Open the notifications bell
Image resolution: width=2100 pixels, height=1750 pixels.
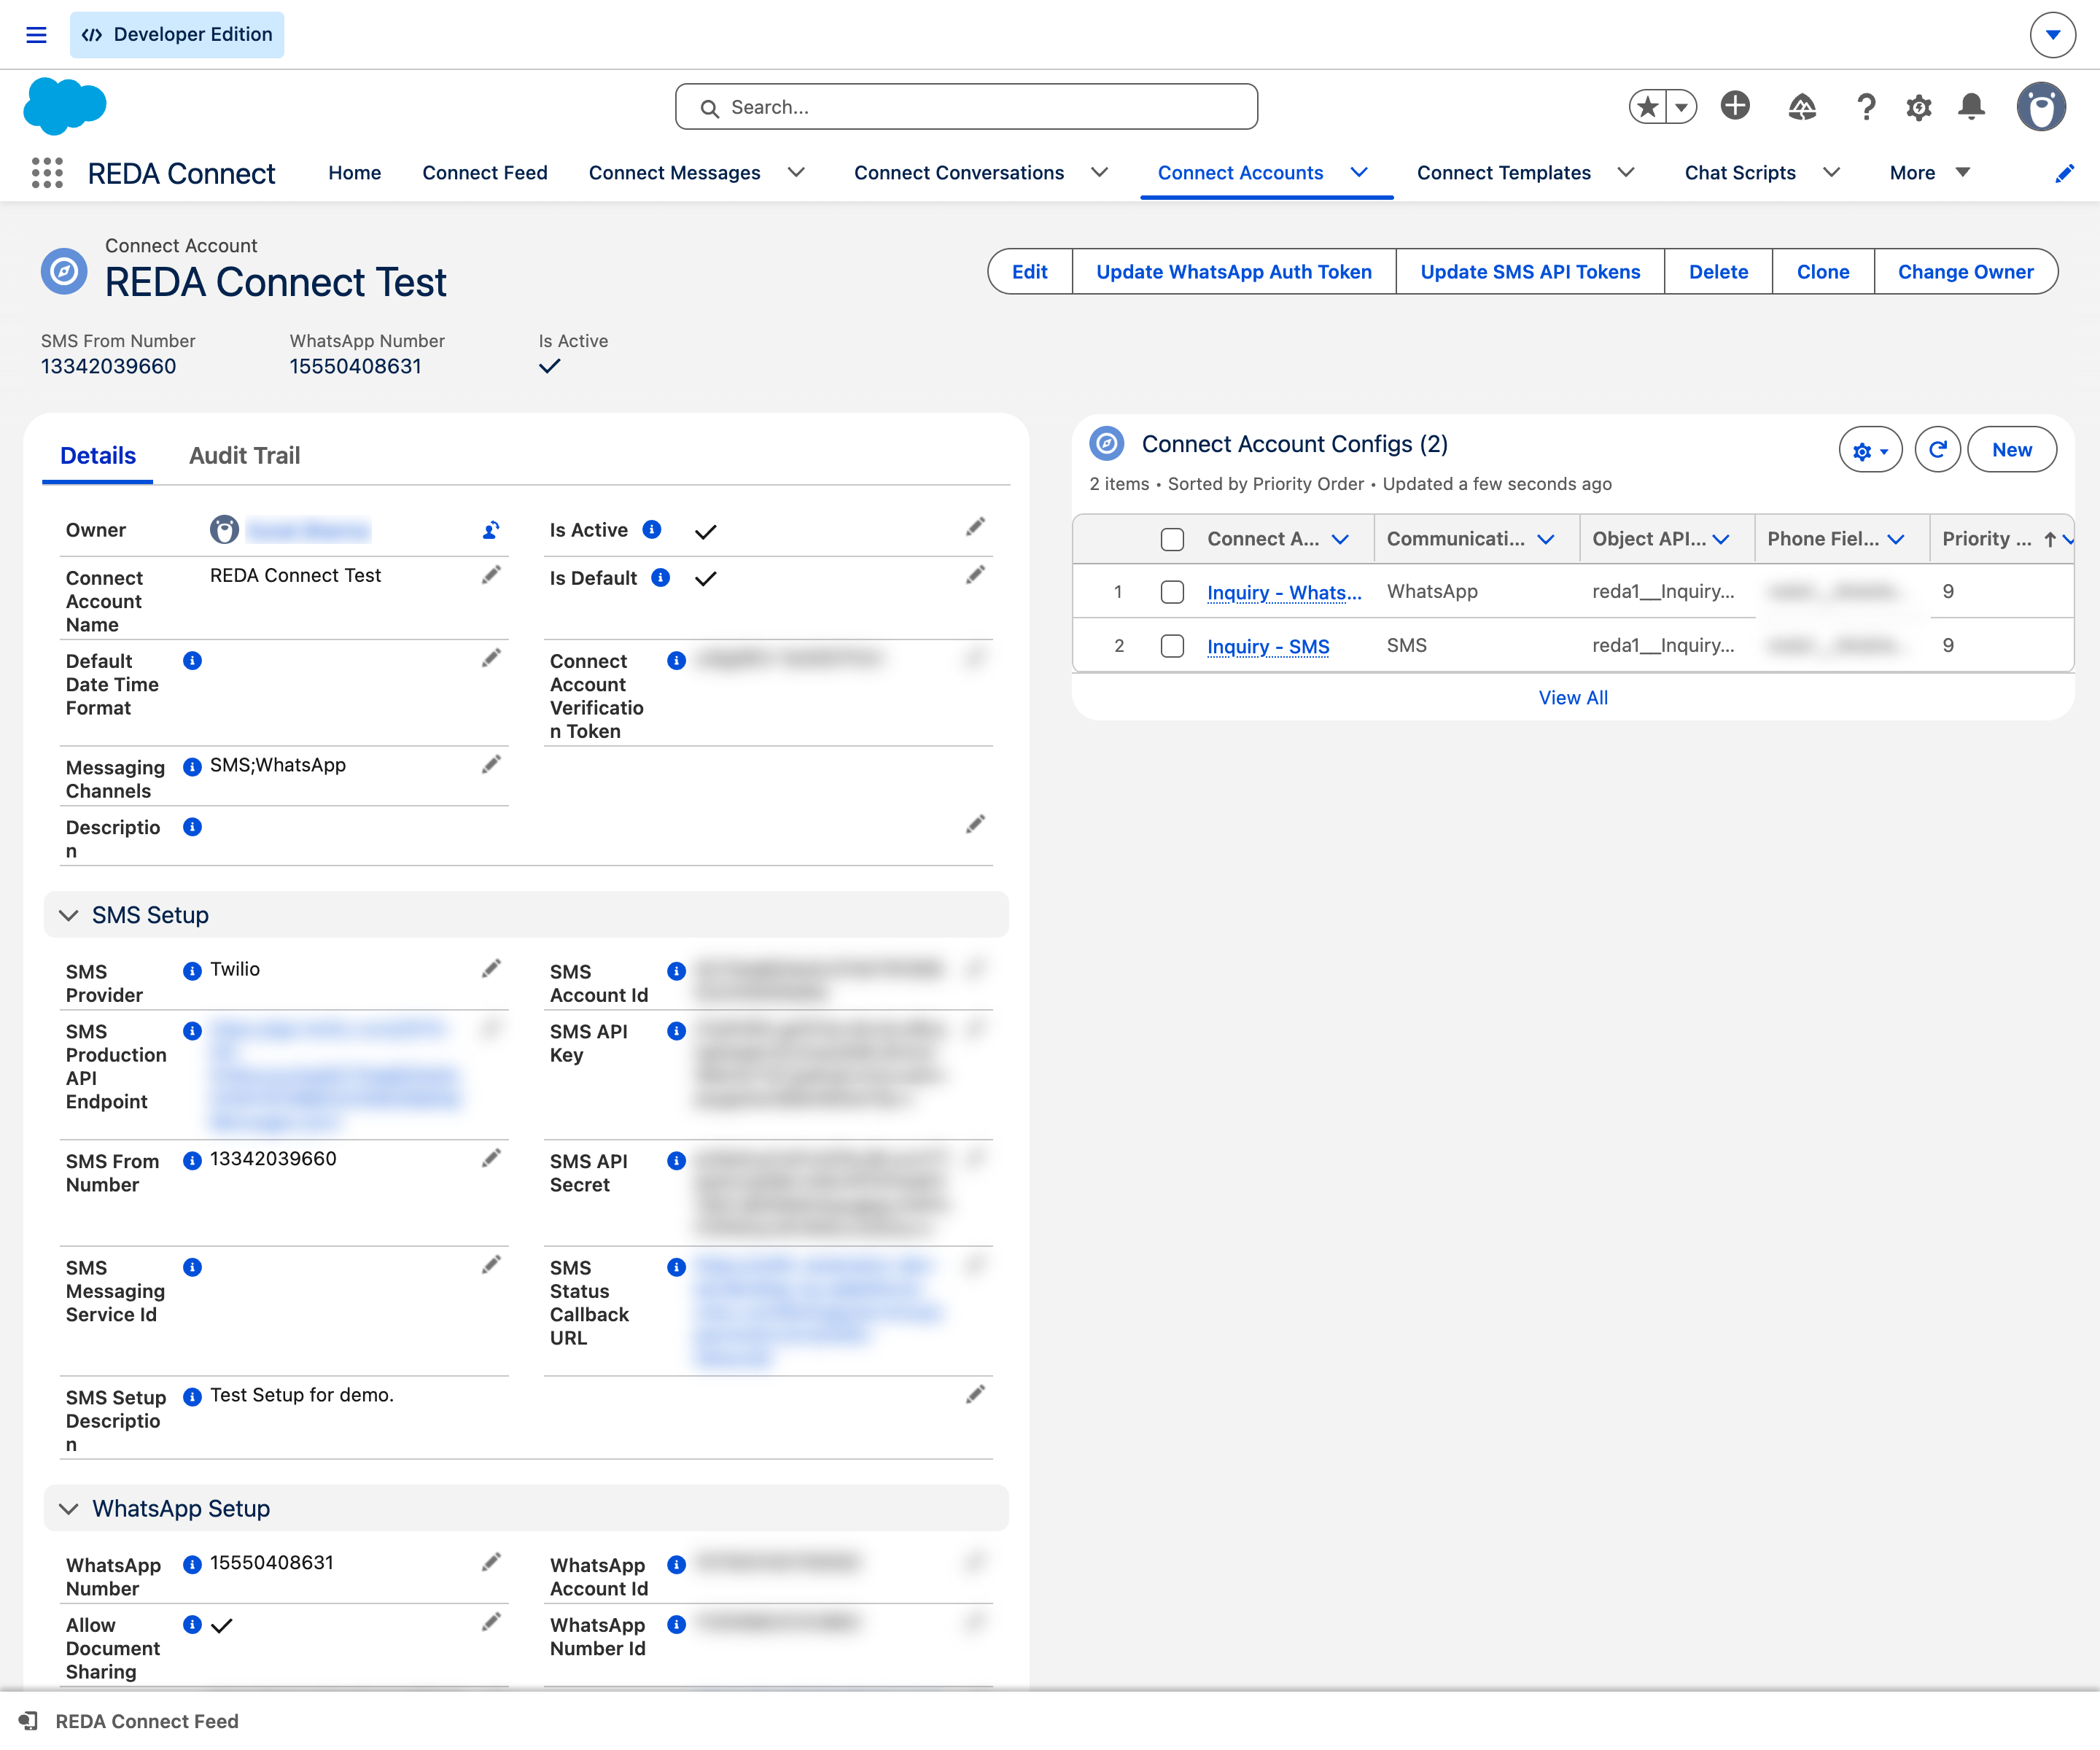(1971, 107)
